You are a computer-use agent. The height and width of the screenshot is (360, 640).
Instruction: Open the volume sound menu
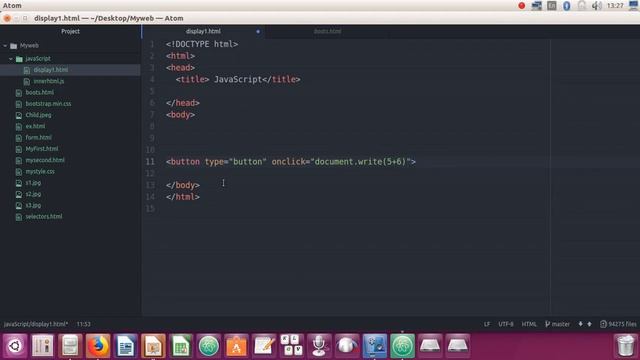click(596, 5)
